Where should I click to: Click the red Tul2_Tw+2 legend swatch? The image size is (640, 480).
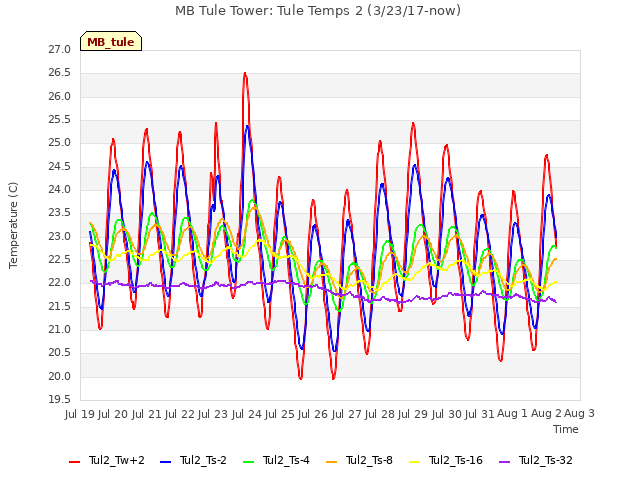(x=74, y=462)
